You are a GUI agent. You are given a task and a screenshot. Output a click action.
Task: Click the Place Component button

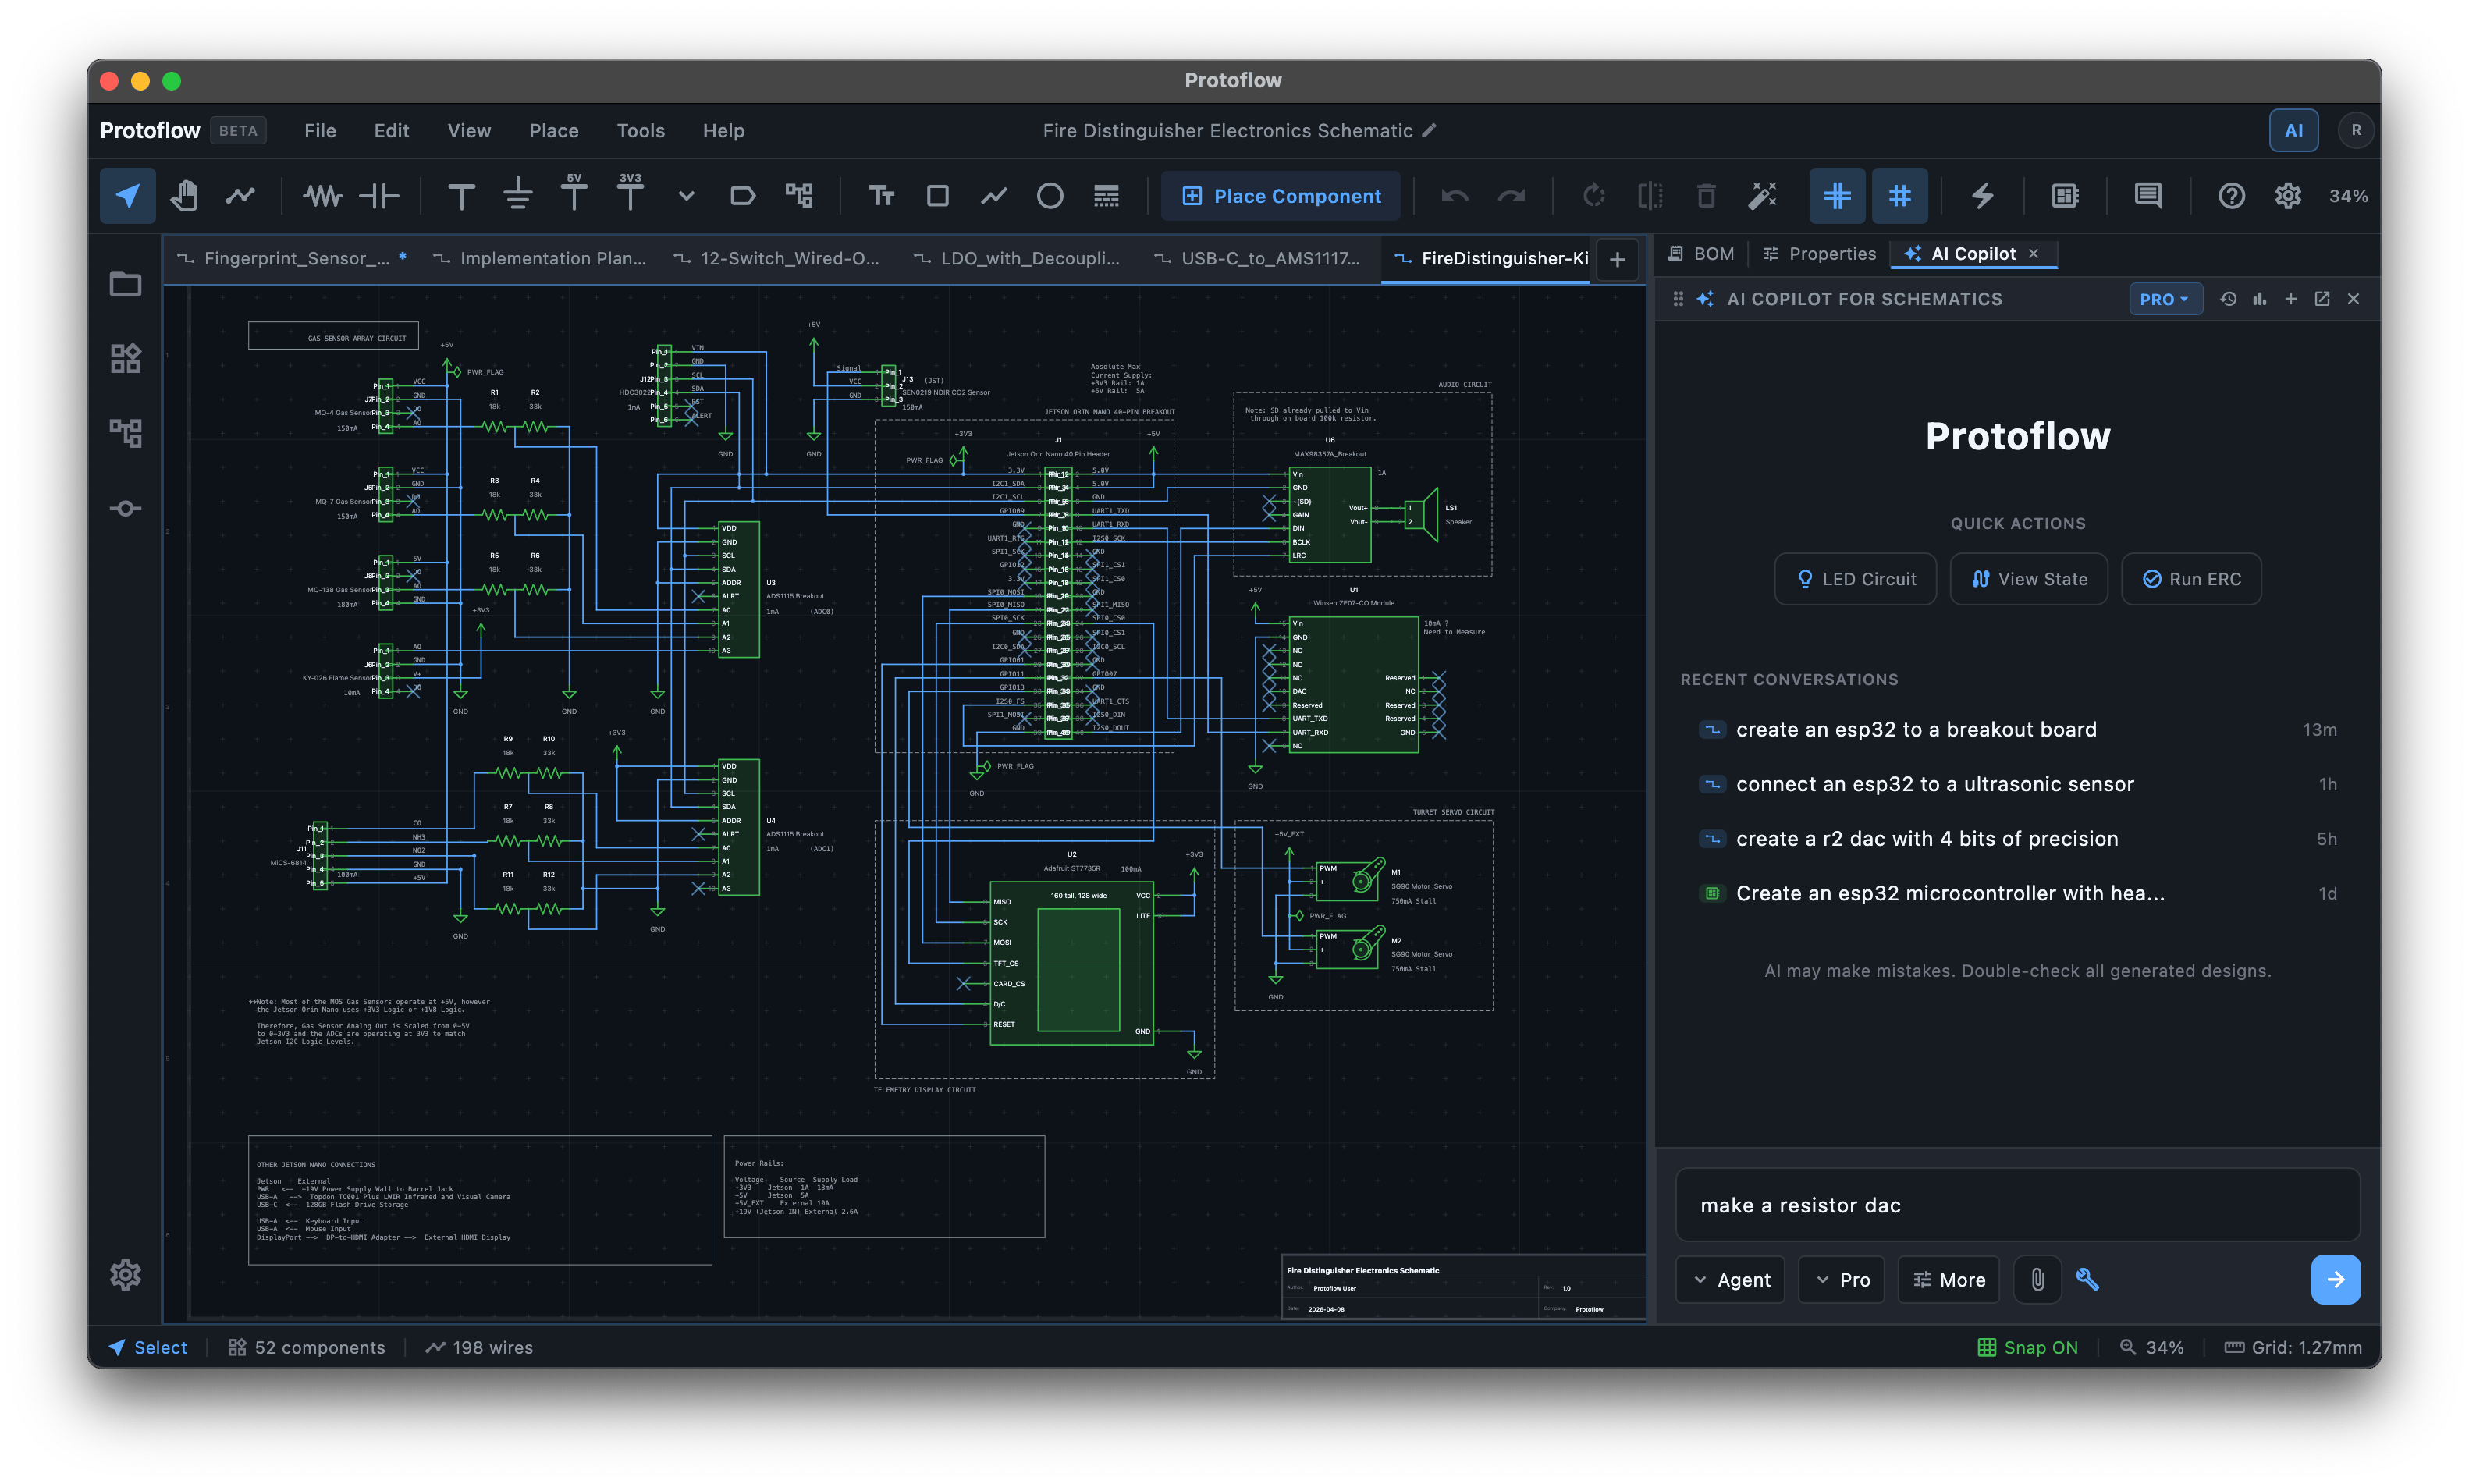[1281, 196]
